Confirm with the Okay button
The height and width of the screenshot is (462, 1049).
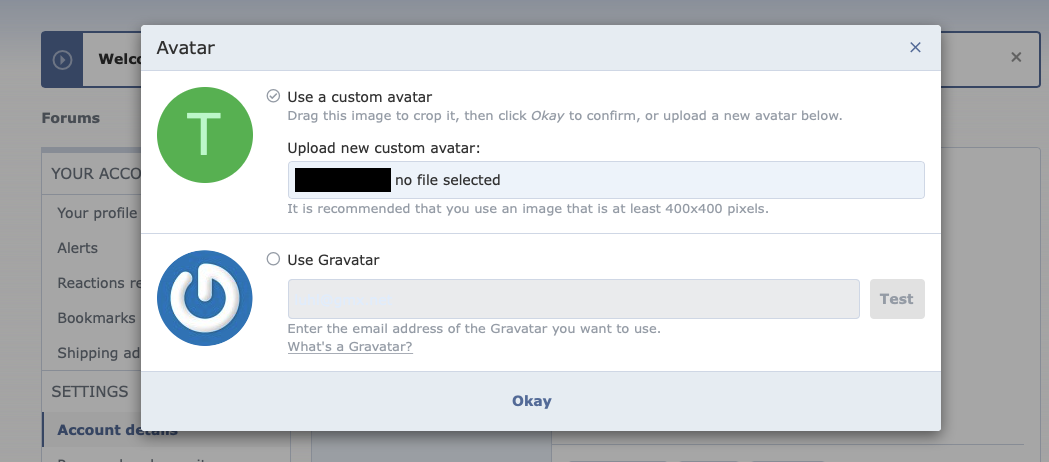531,401
